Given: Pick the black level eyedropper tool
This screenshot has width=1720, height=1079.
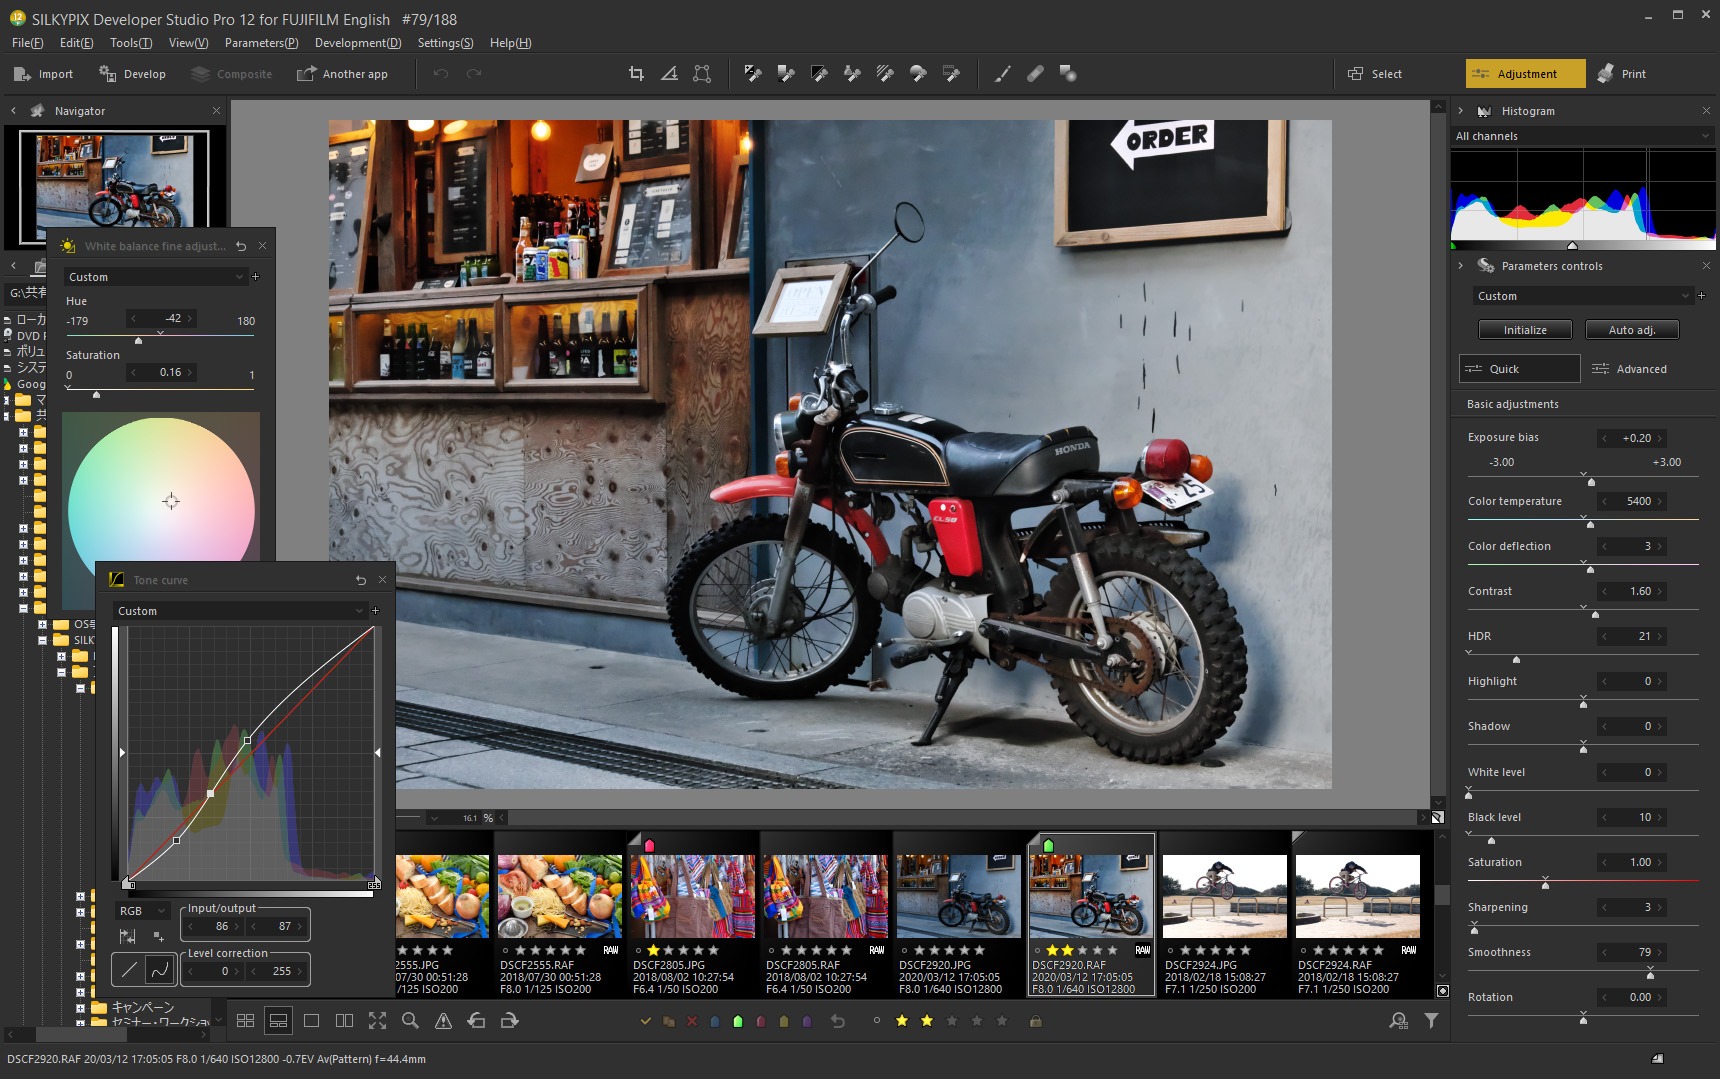Looking at the screenshot, I should pyautogui.click(x=819, y=73).
